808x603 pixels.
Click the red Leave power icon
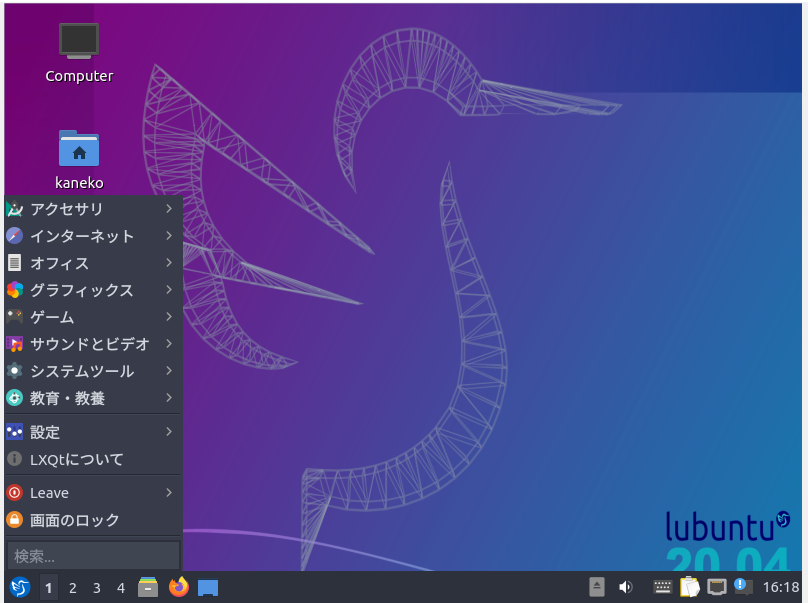[14, 493]
